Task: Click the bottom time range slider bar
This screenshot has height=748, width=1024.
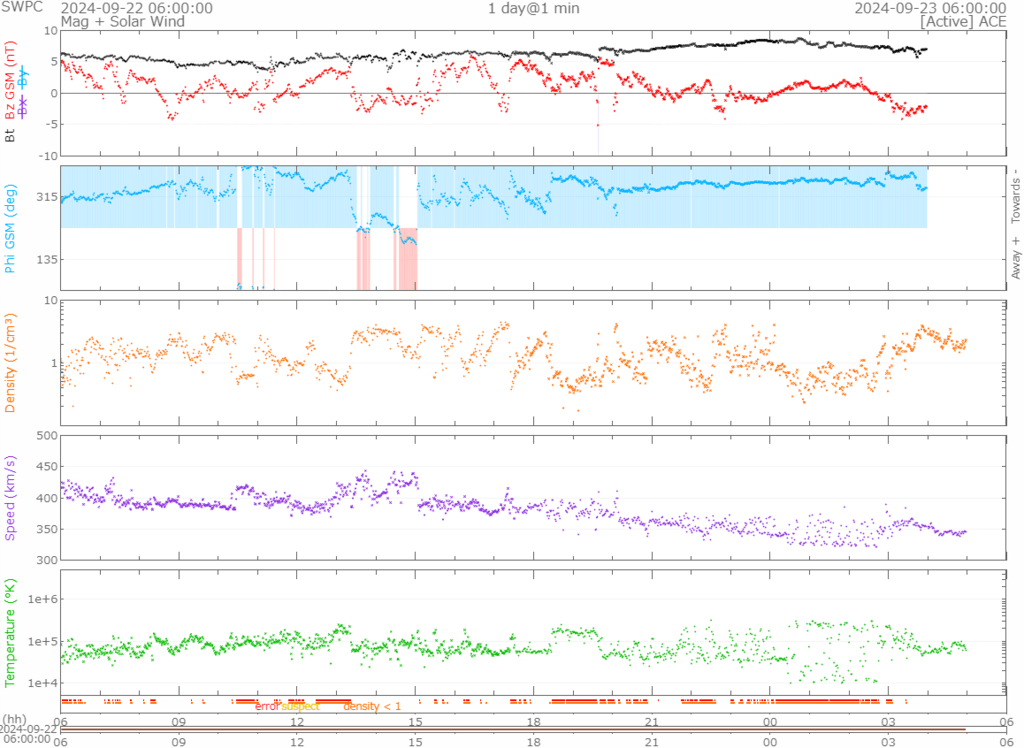Action: (x=512, y=729)
